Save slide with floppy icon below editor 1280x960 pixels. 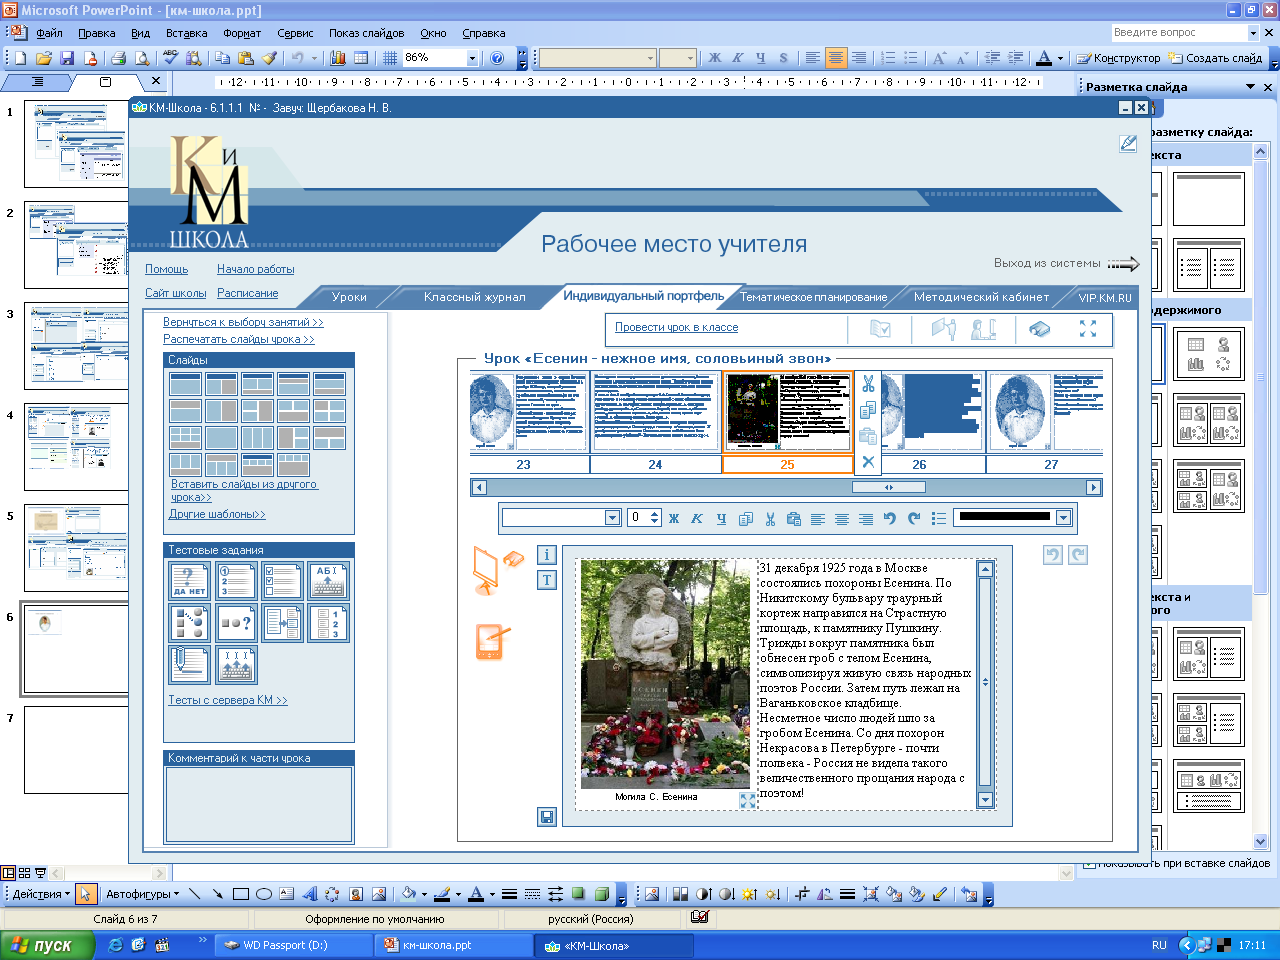pyautogui.click(x=547, y=817)
